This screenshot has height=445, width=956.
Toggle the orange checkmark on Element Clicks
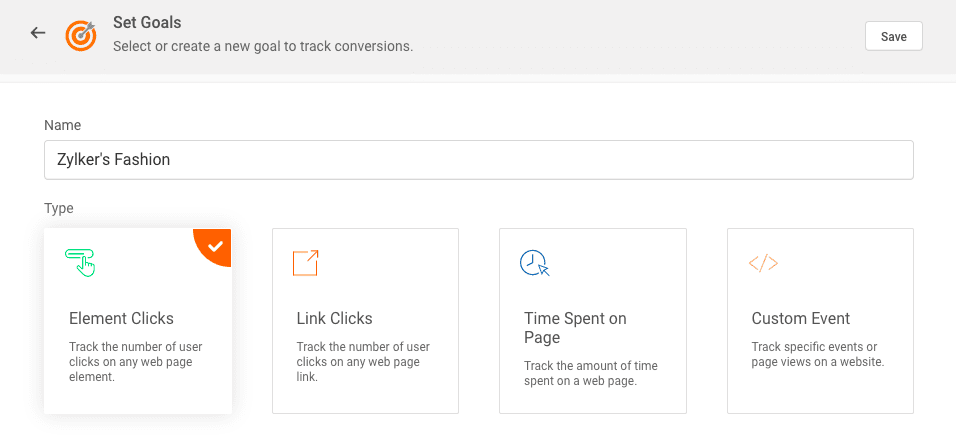(216, 244)
